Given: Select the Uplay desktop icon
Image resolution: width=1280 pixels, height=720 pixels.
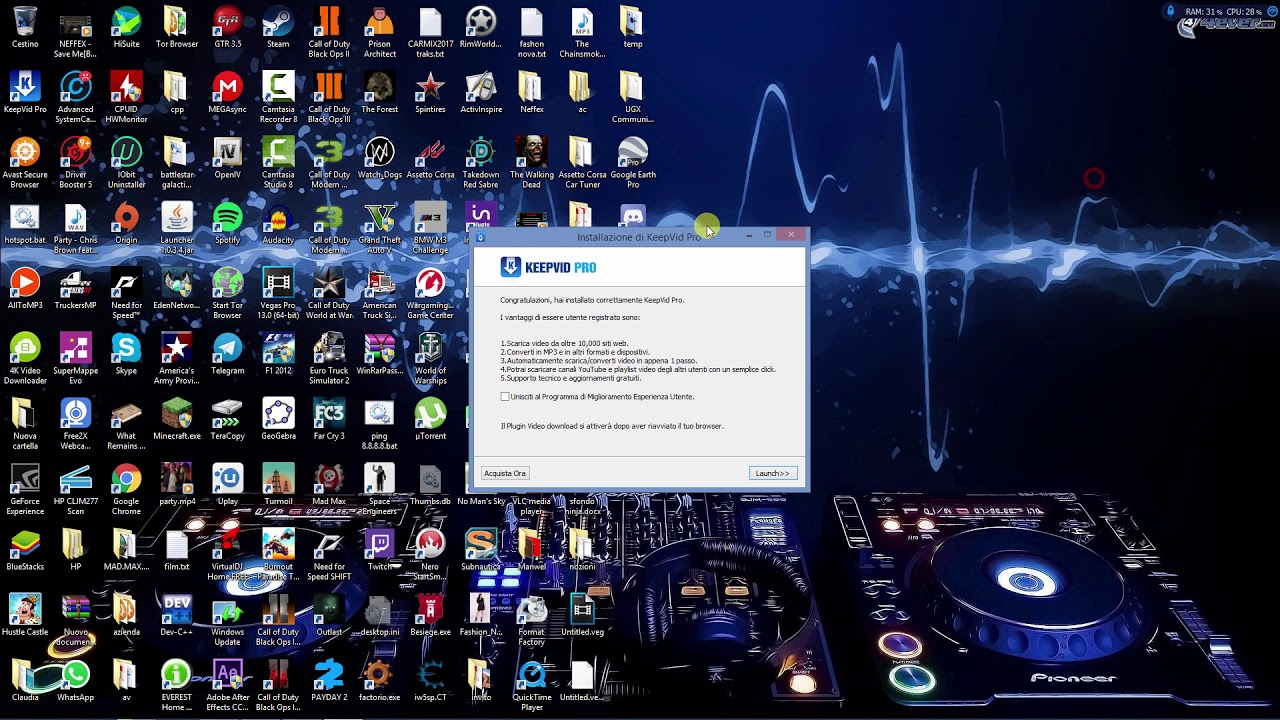Looking at the screenshot, I should click(227, 480).
